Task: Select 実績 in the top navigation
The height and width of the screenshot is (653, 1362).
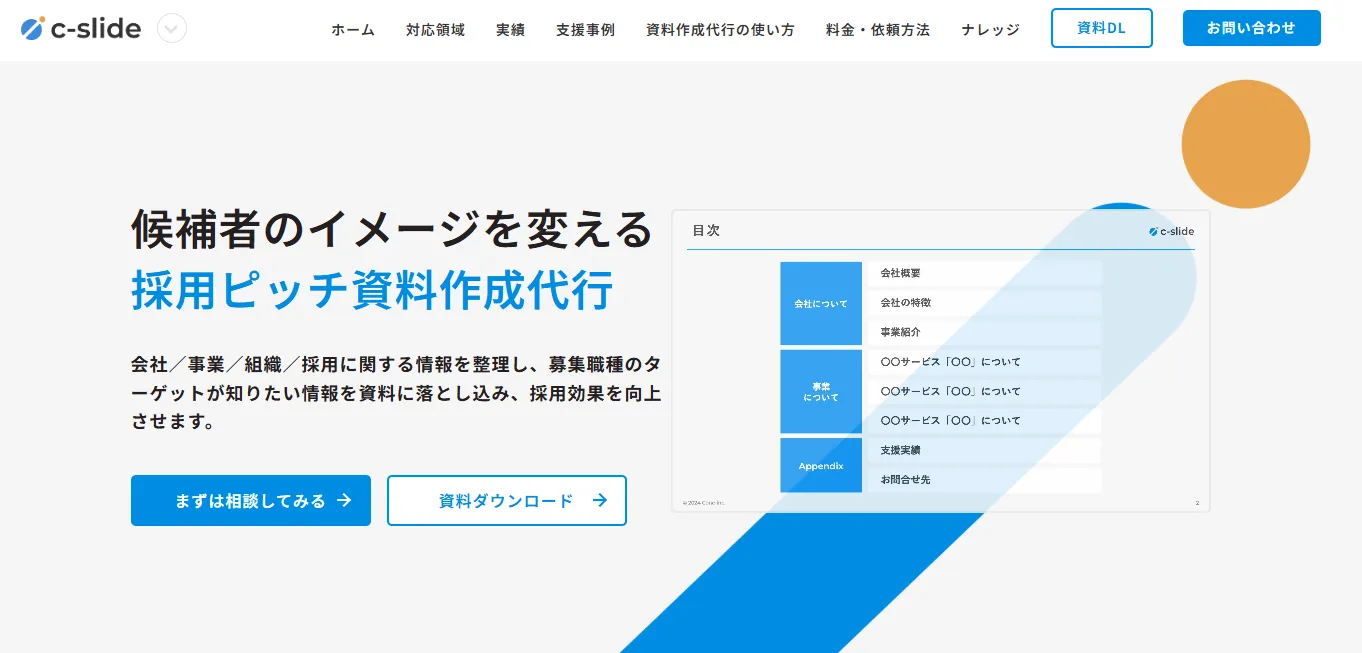Action: coord(510,30)
